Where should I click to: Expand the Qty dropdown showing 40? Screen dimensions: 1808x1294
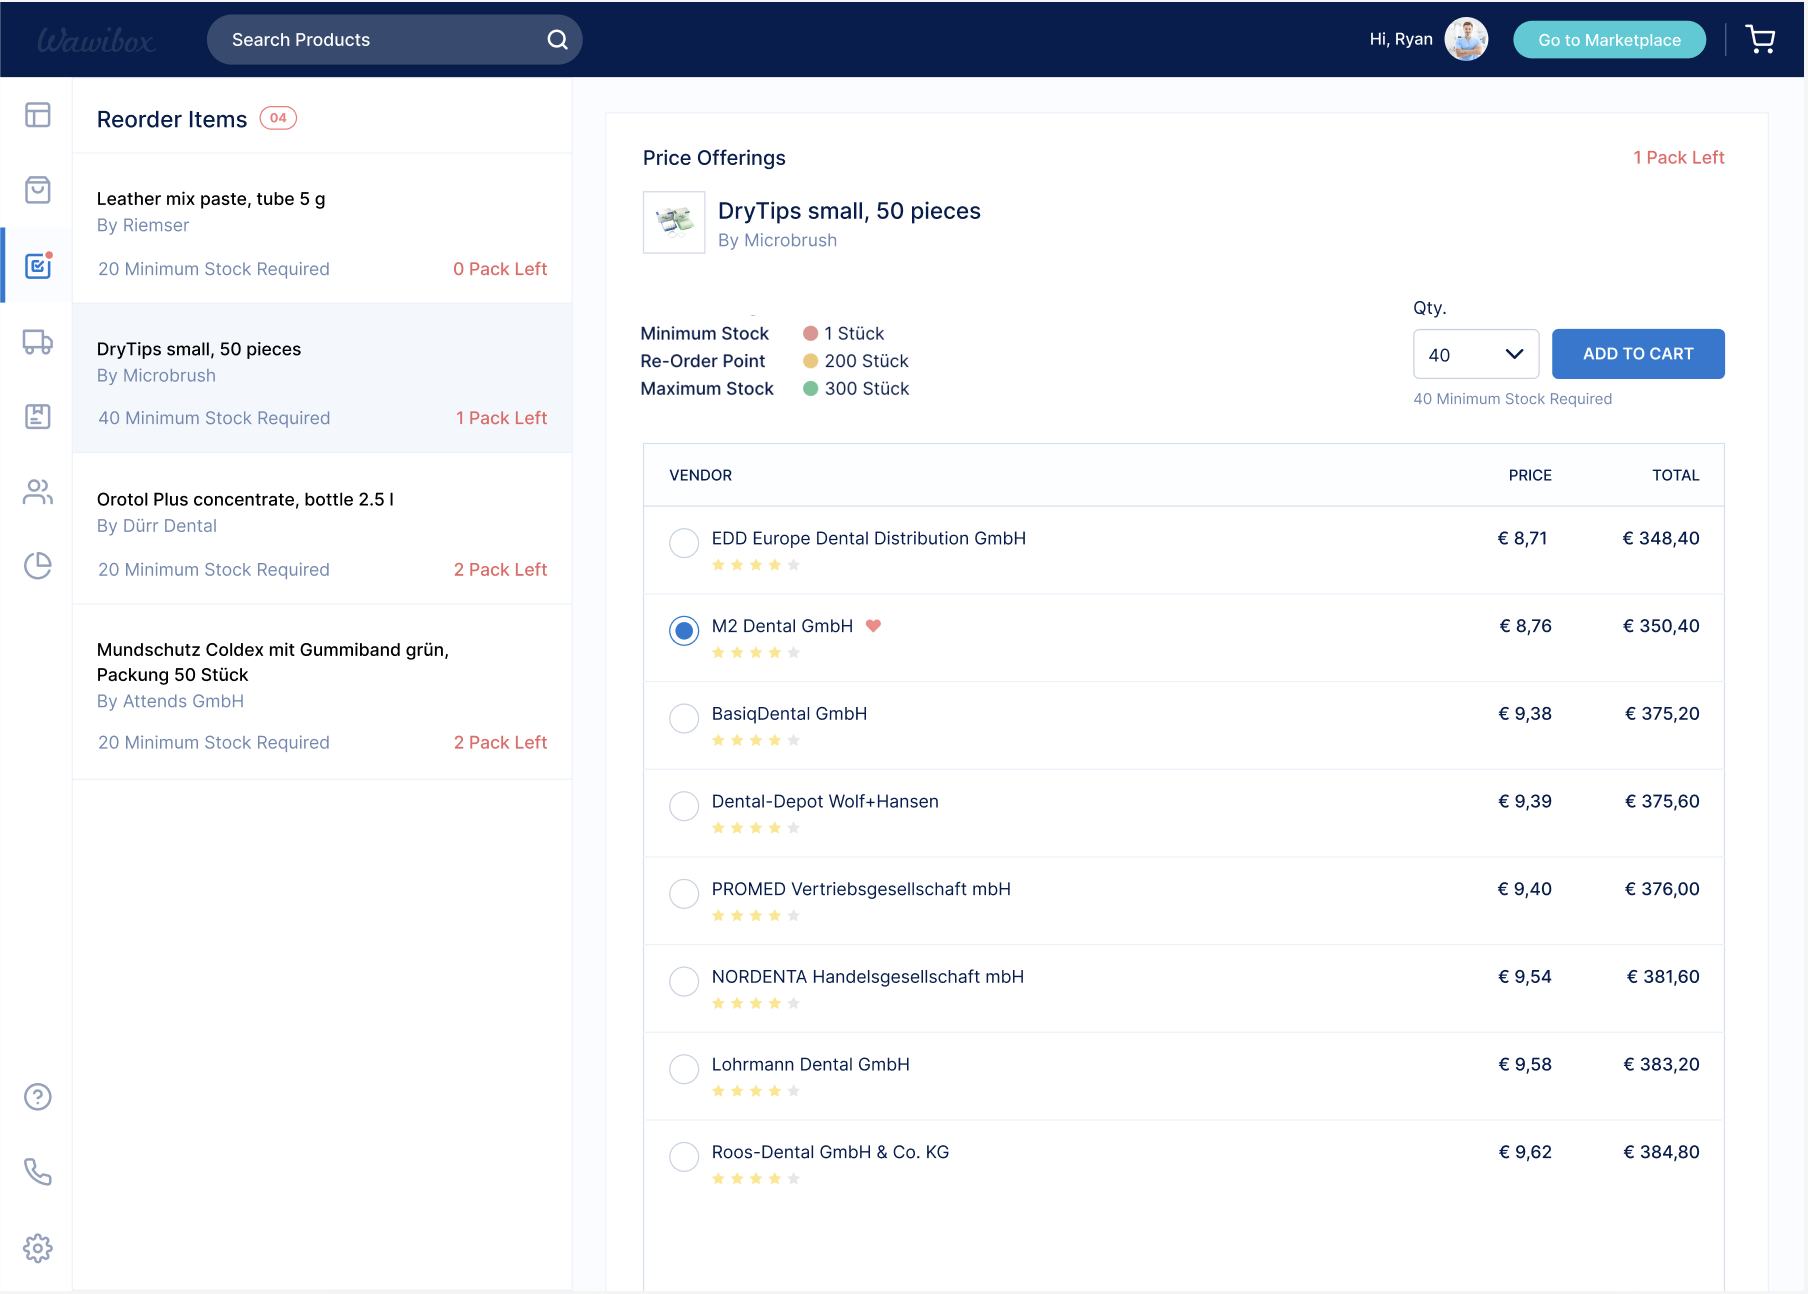point(1476,354)
